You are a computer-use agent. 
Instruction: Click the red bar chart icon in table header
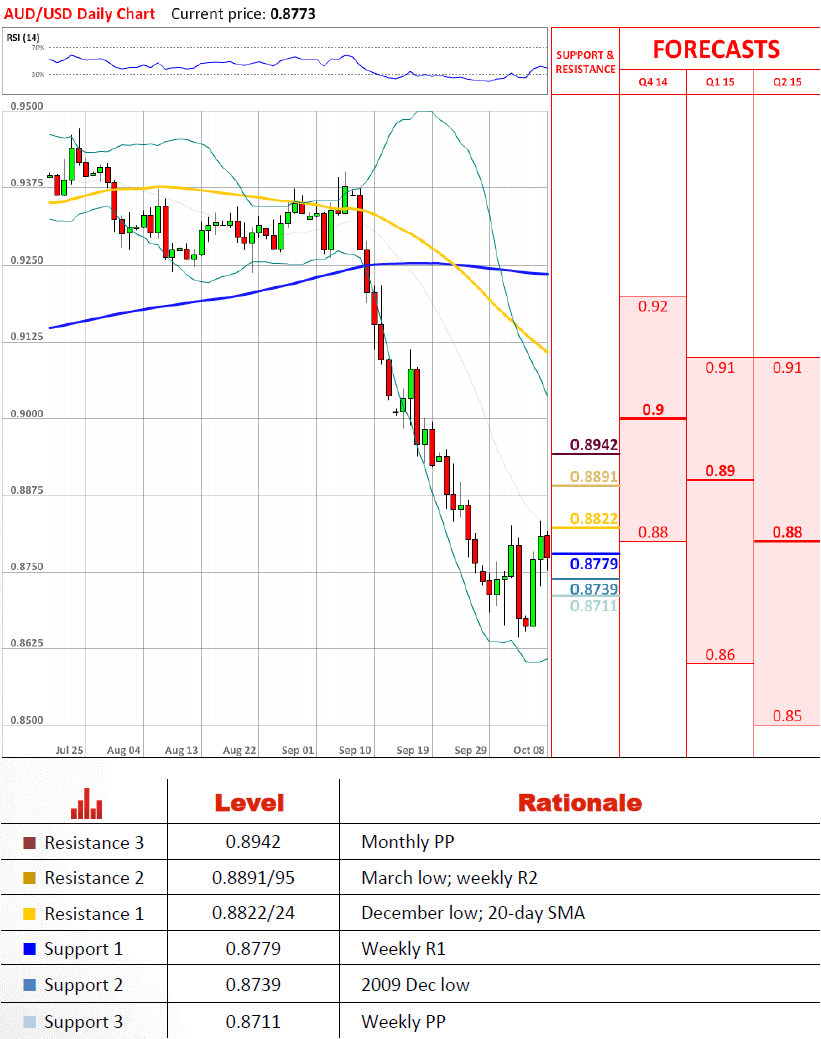click(87, 803)
